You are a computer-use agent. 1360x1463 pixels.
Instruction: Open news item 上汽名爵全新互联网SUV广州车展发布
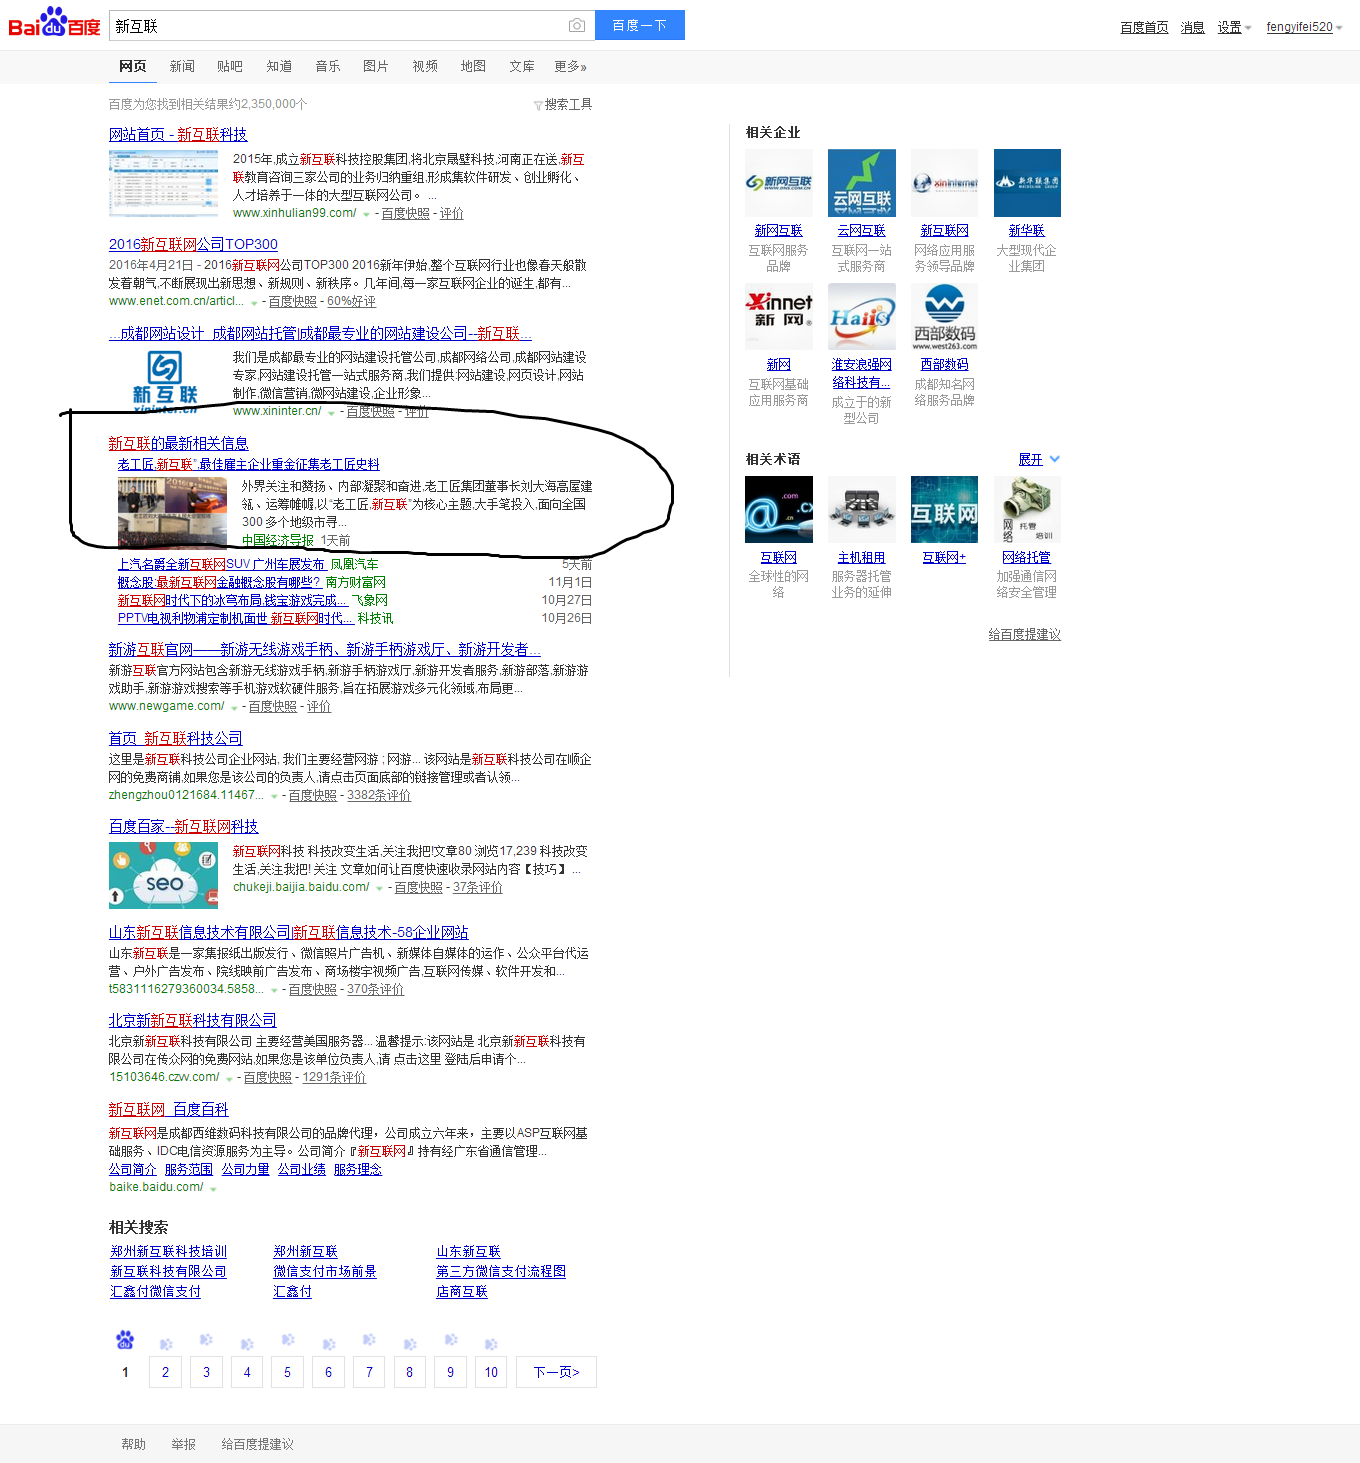tap(221, 564)
